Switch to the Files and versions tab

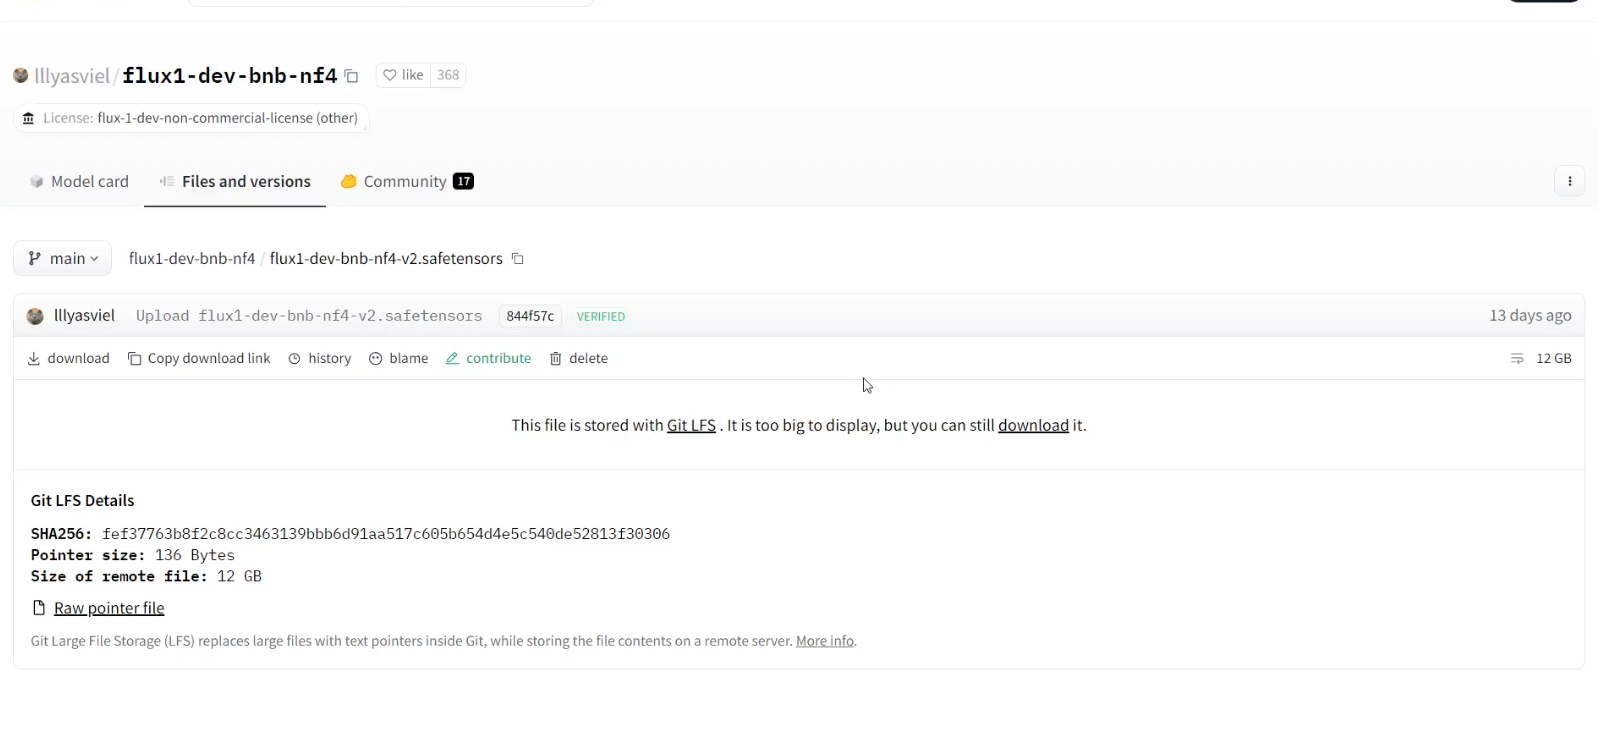(235, 181)
